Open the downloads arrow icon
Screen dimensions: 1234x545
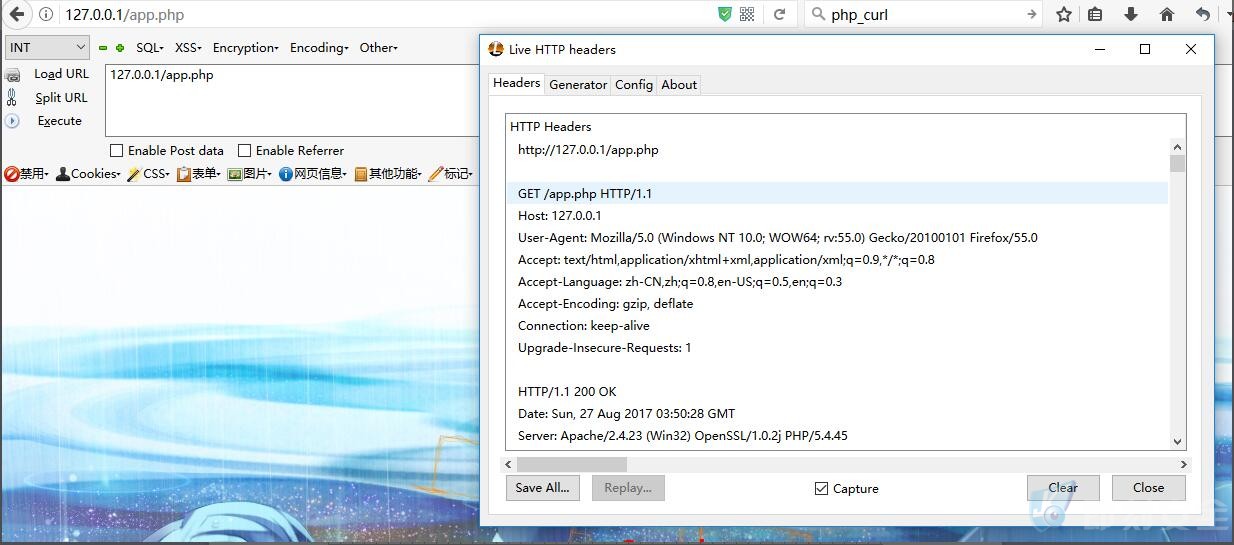click(1131, 14)
